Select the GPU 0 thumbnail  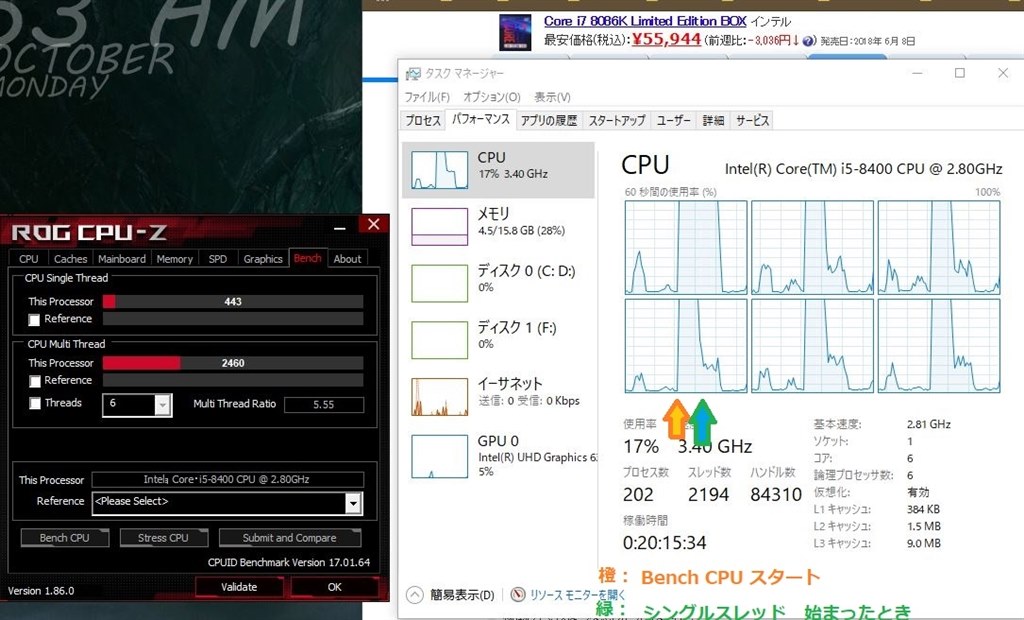click(x=440, y=456)
